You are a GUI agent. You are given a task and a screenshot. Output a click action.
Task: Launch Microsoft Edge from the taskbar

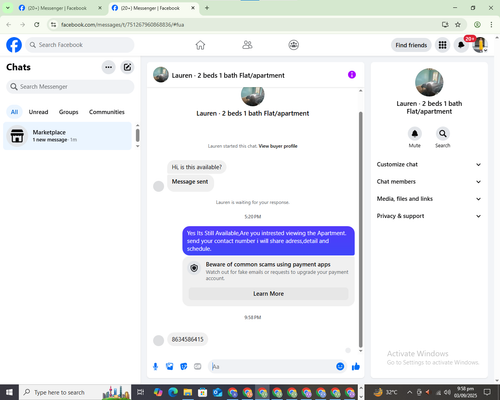point(173,392)
